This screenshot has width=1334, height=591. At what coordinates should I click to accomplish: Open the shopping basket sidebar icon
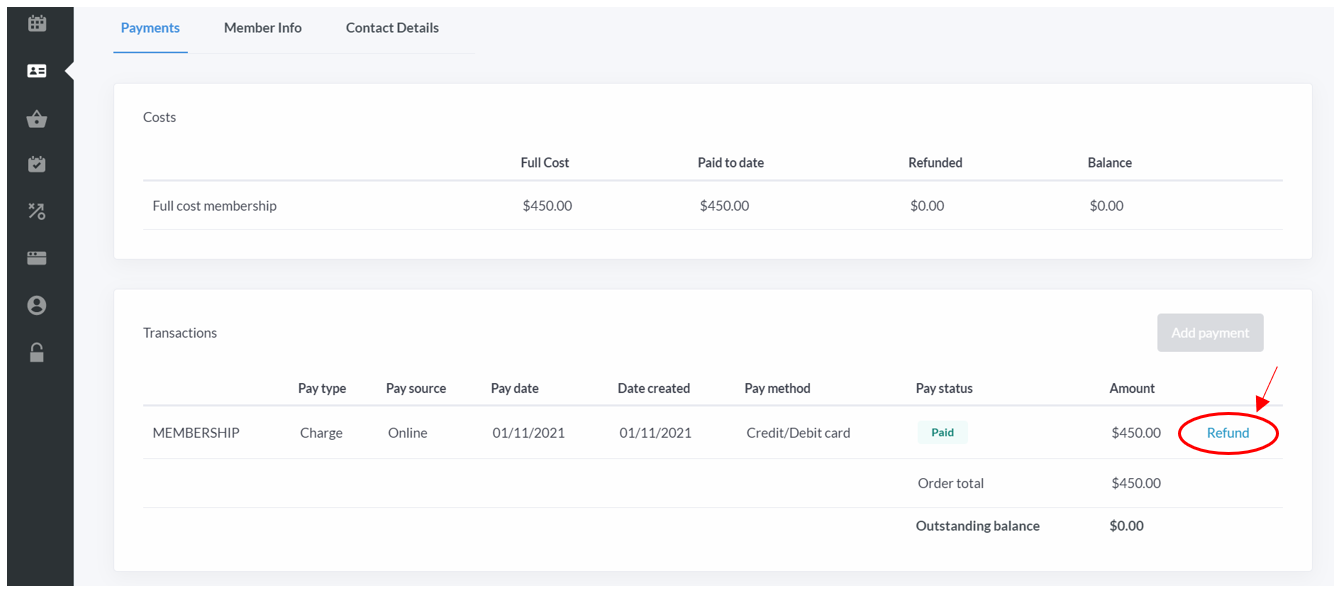pos(37,119)
